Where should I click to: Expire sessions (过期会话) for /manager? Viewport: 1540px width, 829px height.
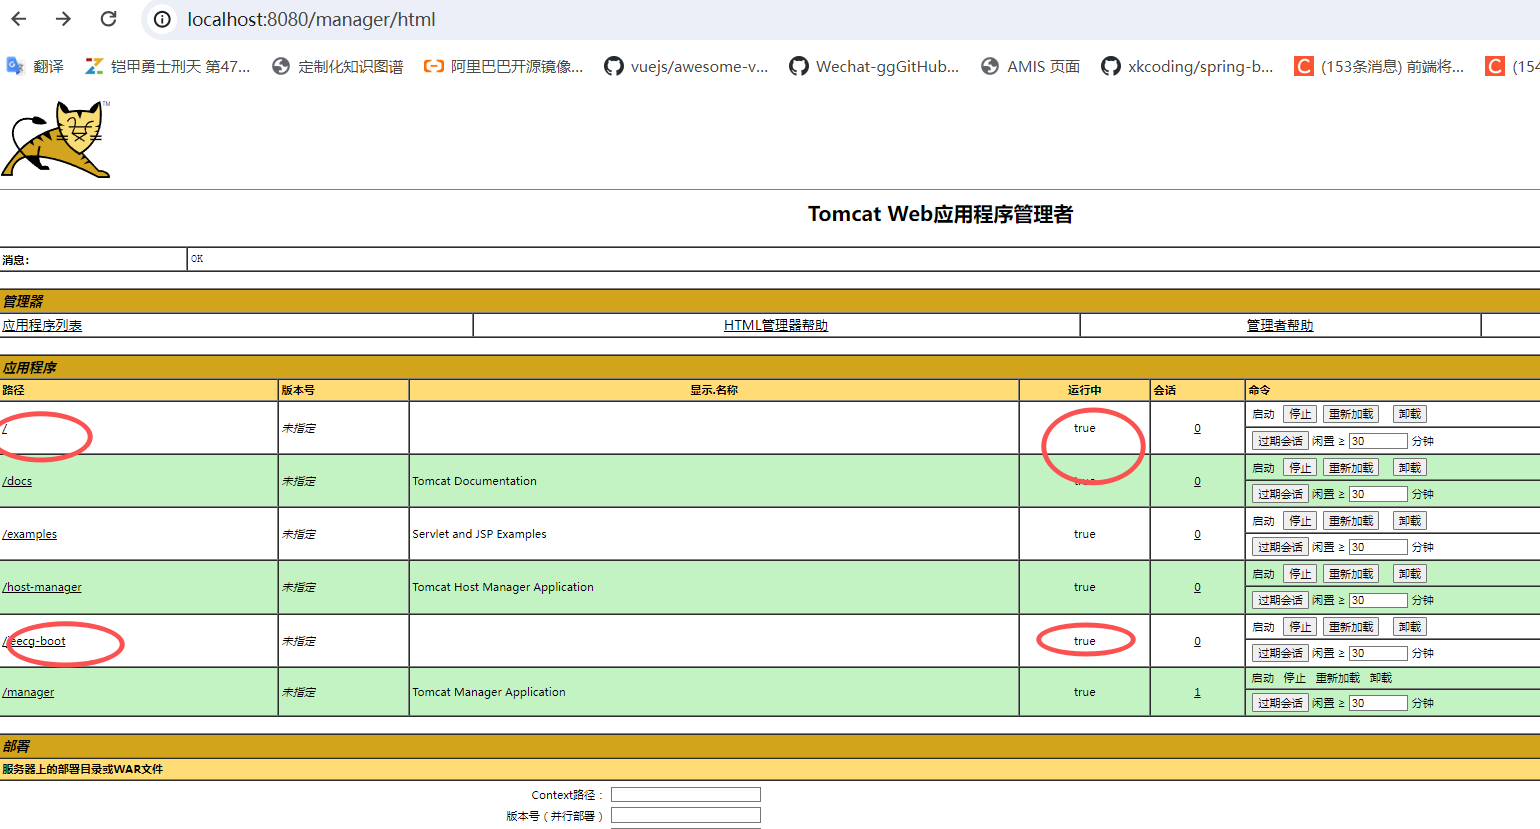[x=1280, y=703]
